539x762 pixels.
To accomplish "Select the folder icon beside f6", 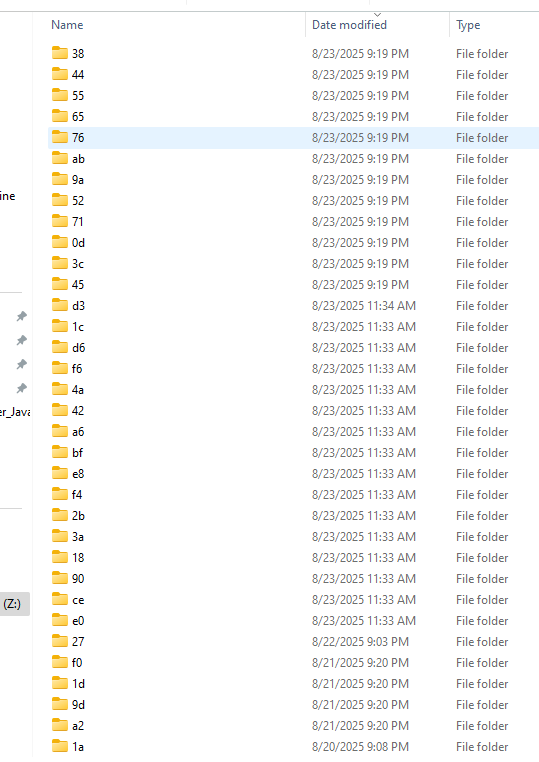I will coord(60,368).
